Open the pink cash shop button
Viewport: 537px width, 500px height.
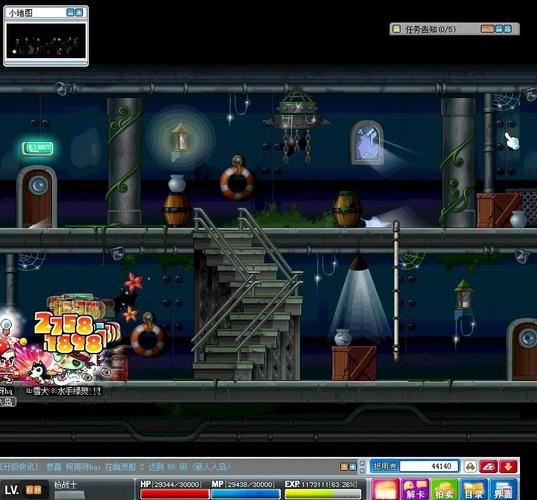click(386, 490)
